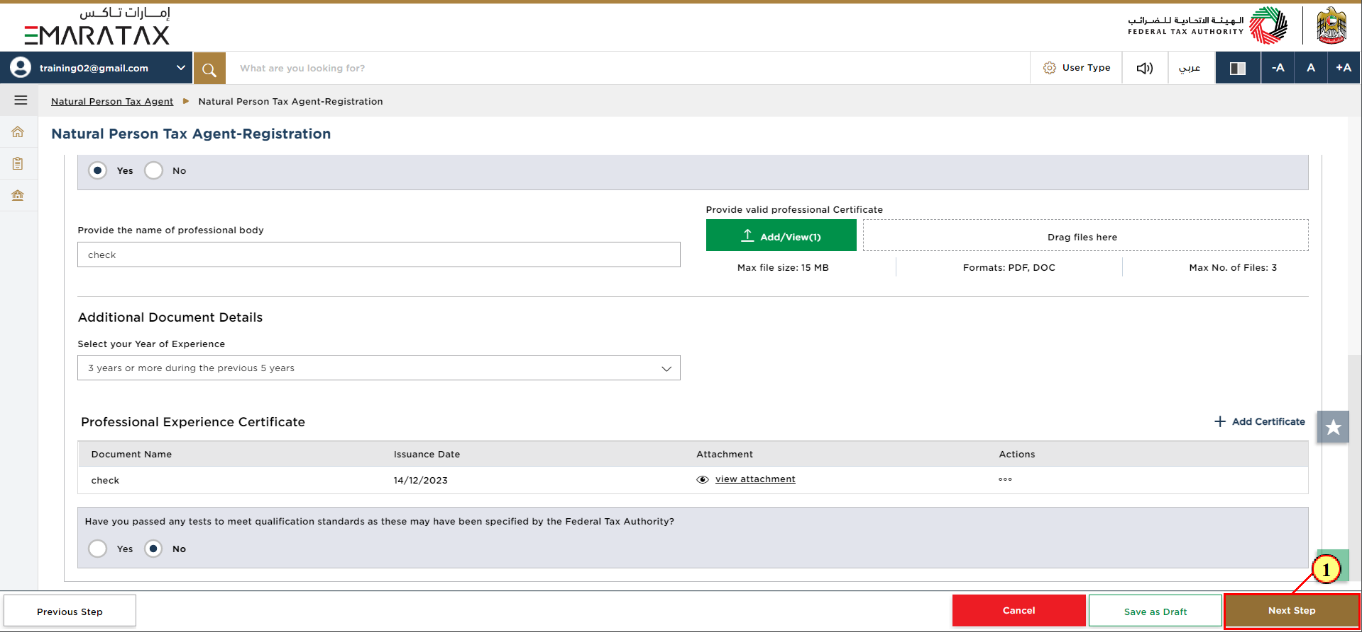This screenshot has height=637, width=1366.
Task: Click the Cancel button
Action: pos(1019,611)
